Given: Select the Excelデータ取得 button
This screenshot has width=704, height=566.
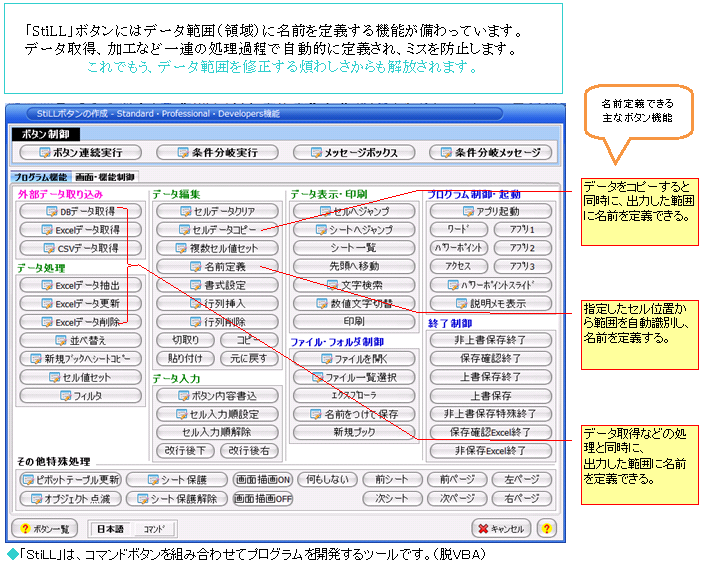Looking at the screenshot, I should (x=80, y=230).
